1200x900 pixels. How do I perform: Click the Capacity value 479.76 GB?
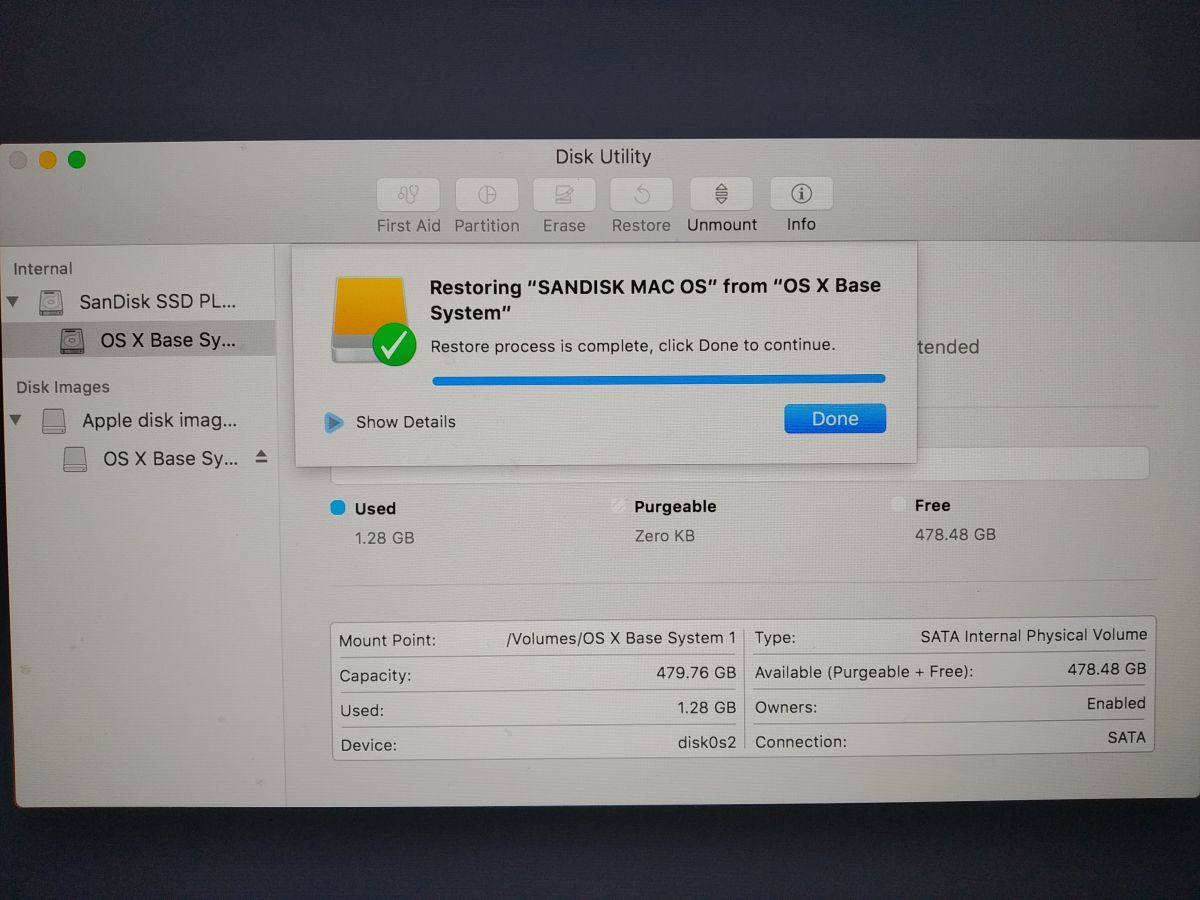[x=696, y=673]
